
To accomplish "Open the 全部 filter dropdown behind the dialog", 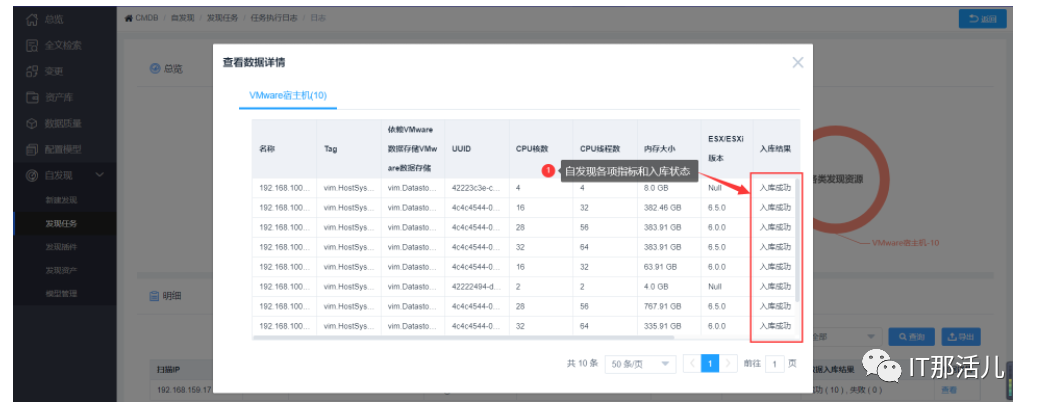I will coord(847,336).
